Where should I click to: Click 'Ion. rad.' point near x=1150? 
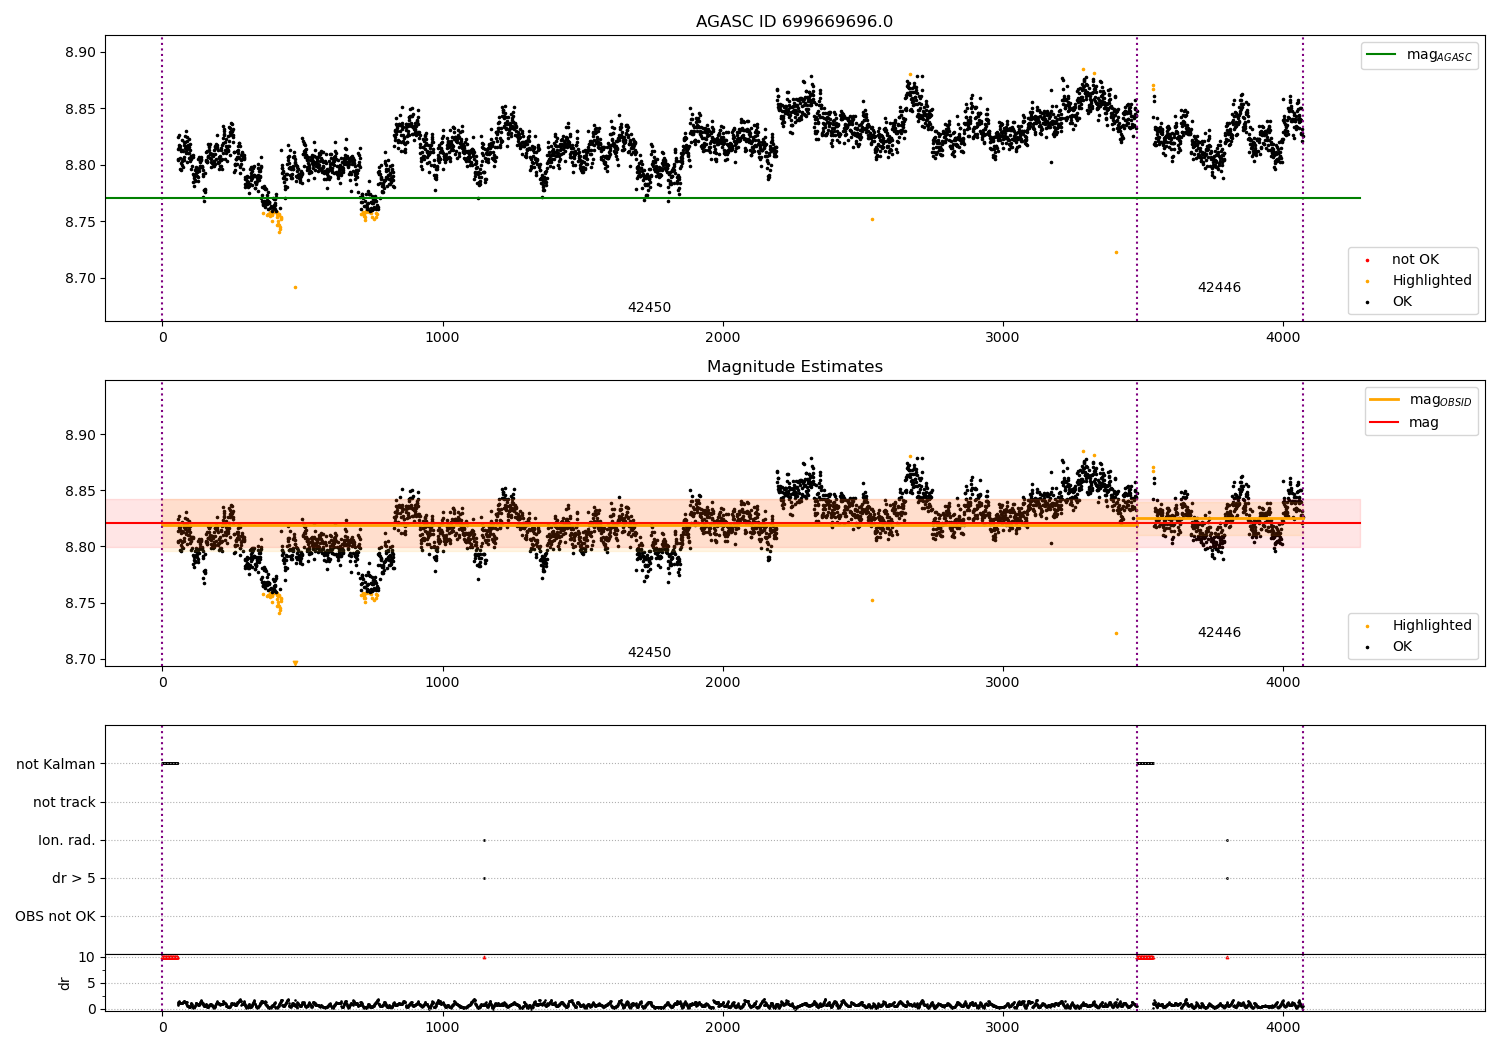pyautogui.click(x=484, y=840)
